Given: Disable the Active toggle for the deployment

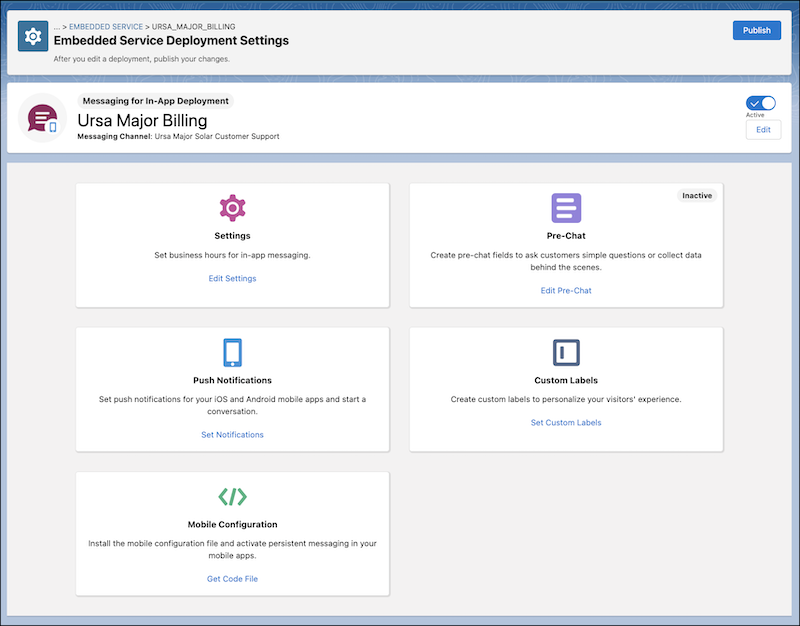Looking at the screenshot, I should point(760,103).
